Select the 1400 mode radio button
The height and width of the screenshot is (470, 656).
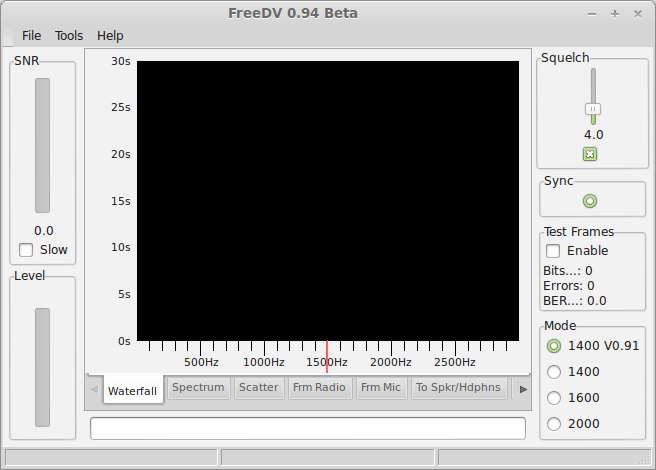click(554, 372)
